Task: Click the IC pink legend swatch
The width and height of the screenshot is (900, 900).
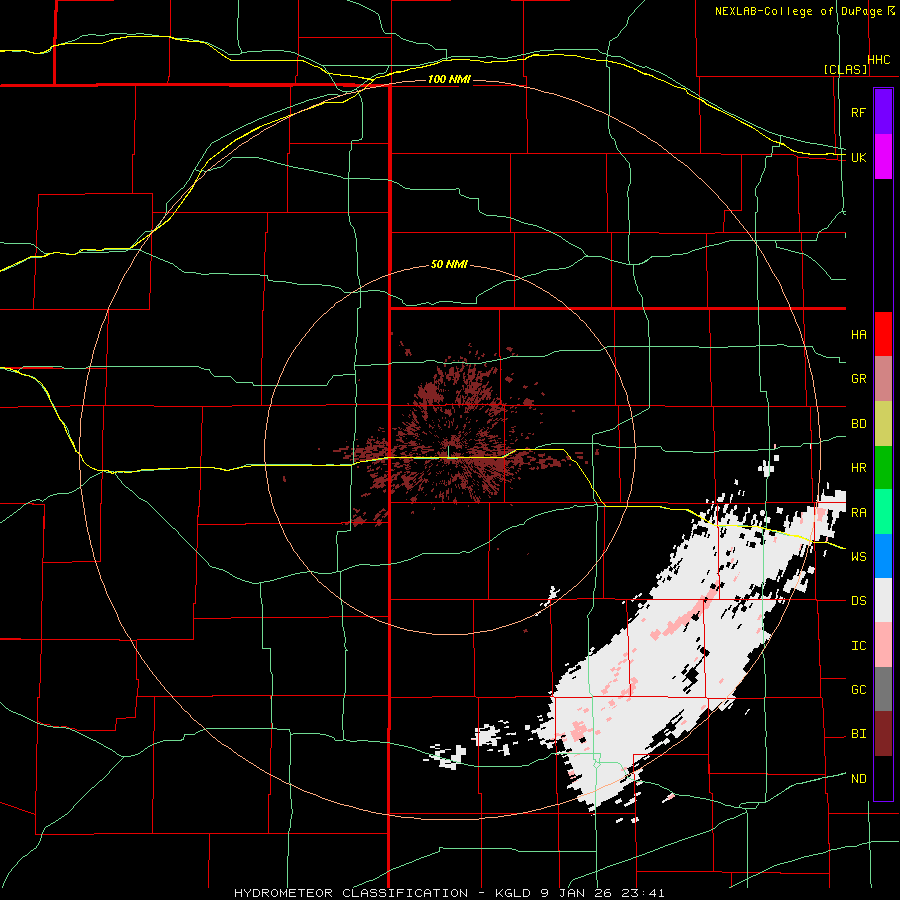Action: tap(883, 645)
